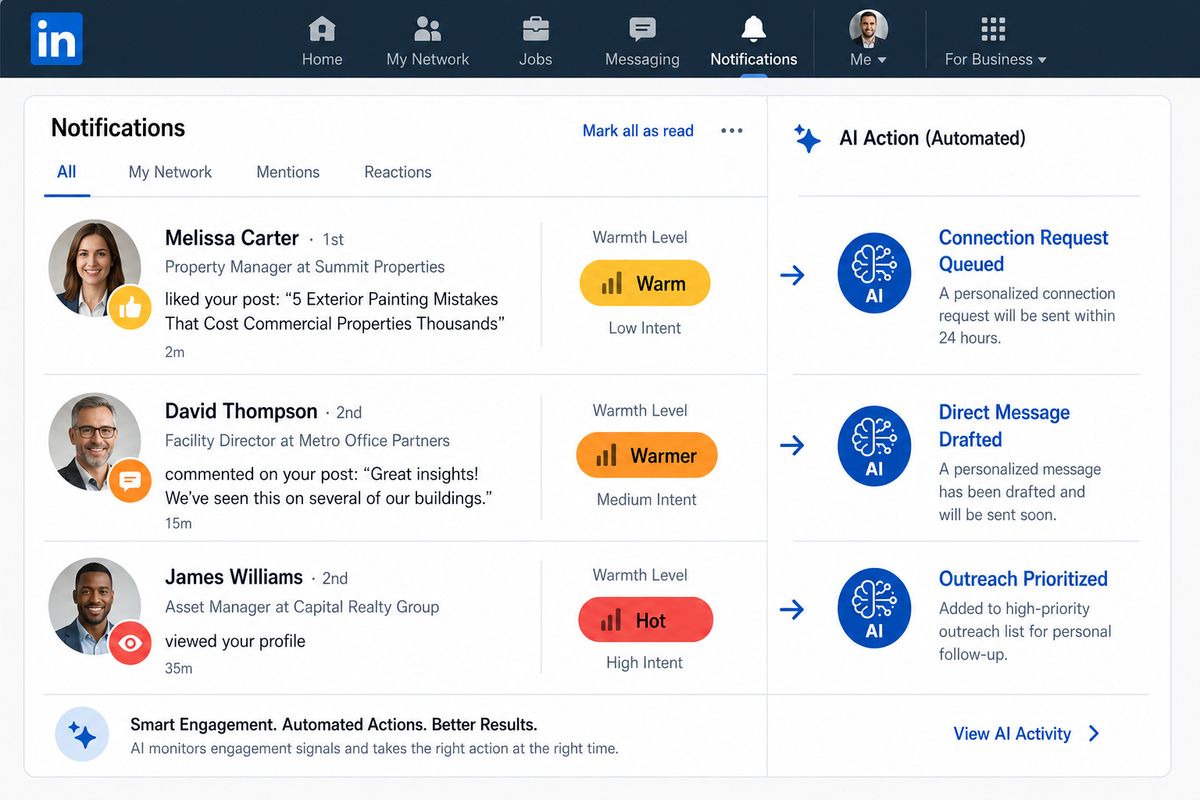Click Mark all as read
The width and height of the screenshot is (1200, 800).
(x=638, y=130)
